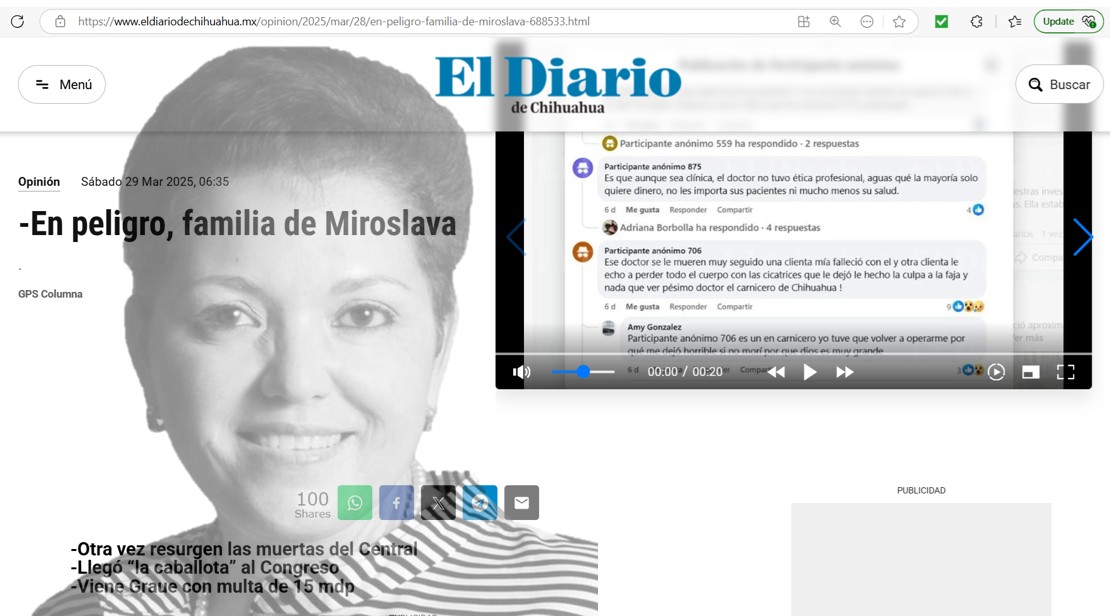Share article via Telegram

480,503
